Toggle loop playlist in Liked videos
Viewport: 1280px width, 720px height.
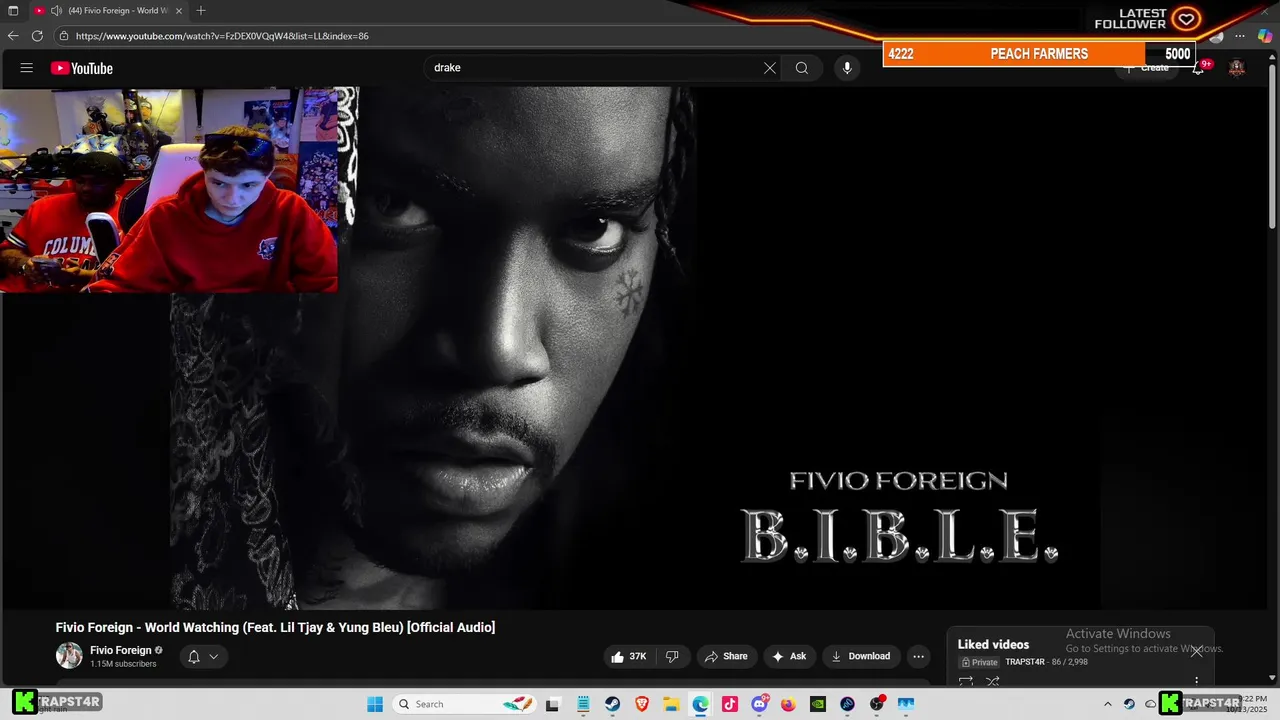click(966, 681)
